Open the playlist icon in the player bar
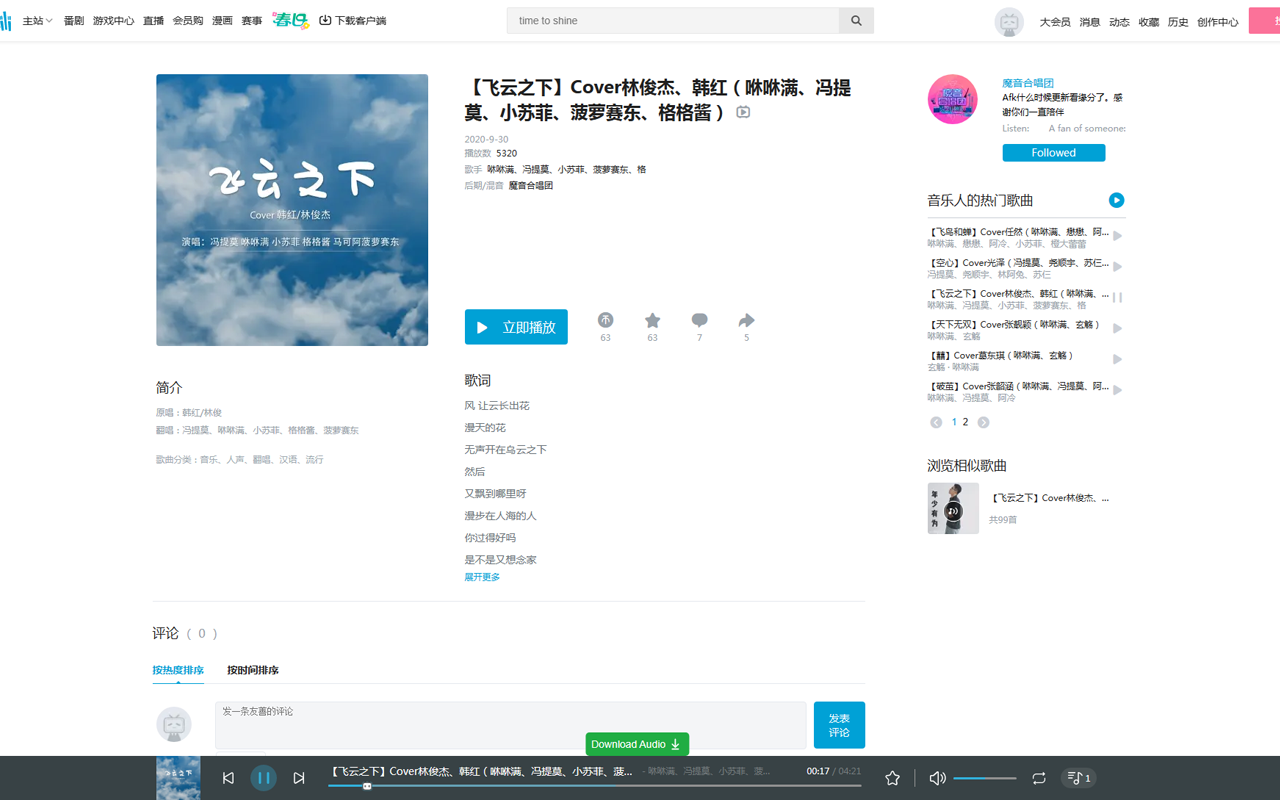The image size is (1280, 800). pos(1078,777)
